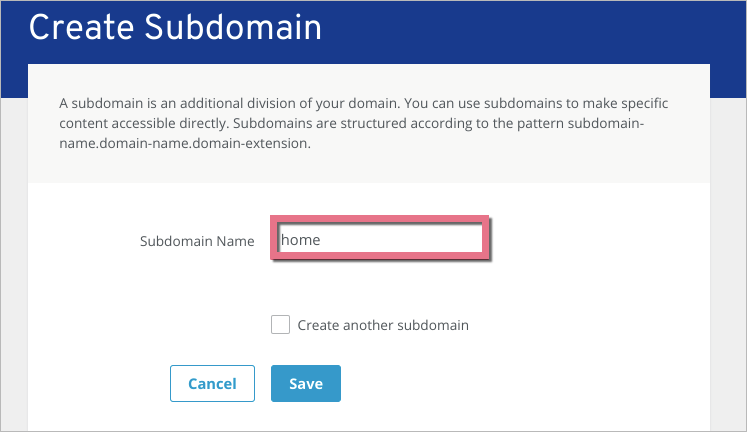
Task: Click the word home in the field
Action: [301, 240]
